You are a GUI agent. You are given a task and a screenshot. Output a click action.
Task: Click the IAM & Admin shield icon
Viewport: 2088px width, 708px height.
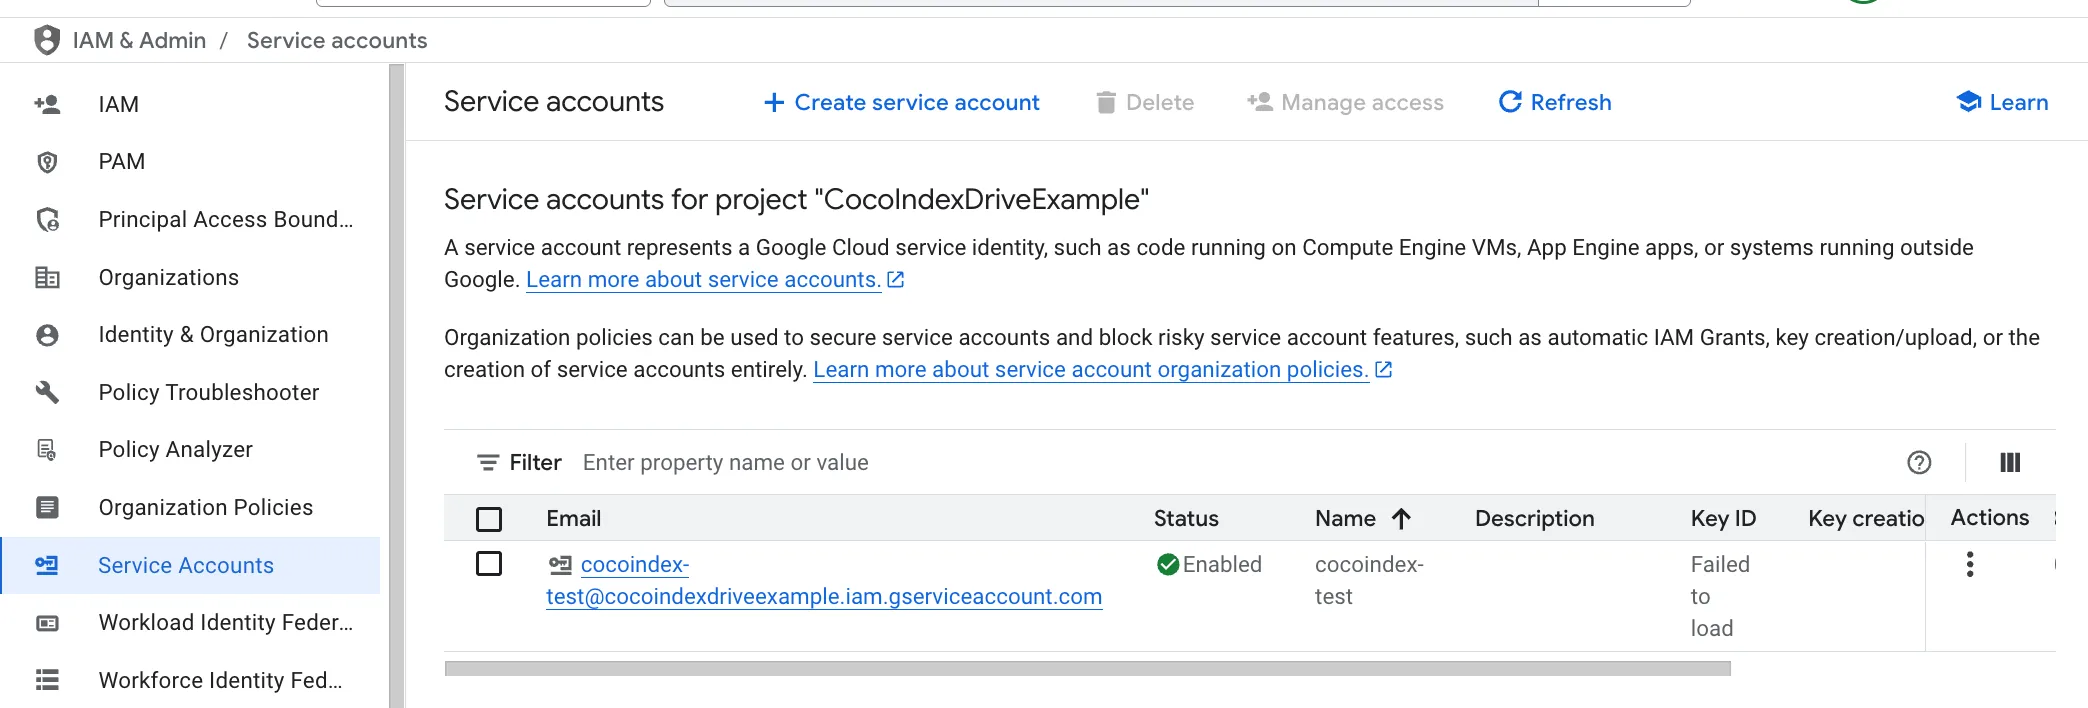[47, 40]
